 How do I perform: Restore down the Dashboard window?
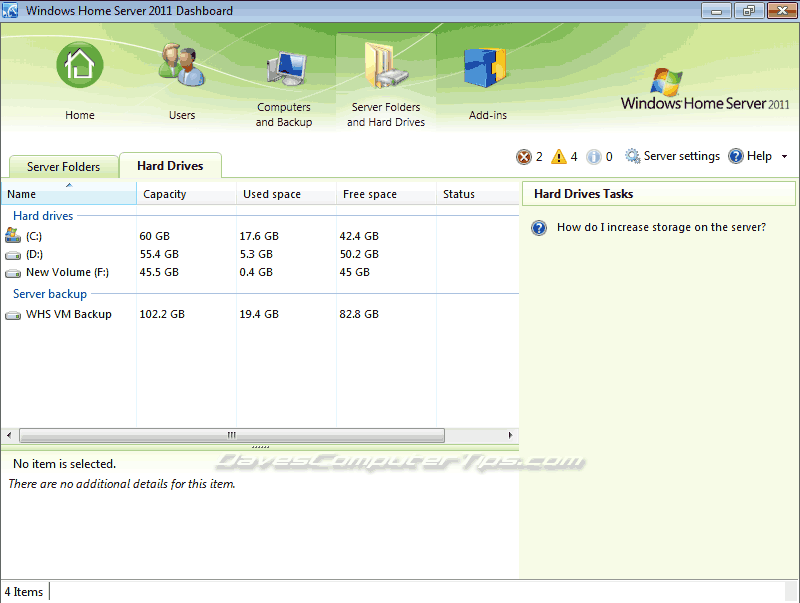tap(749, 10)
